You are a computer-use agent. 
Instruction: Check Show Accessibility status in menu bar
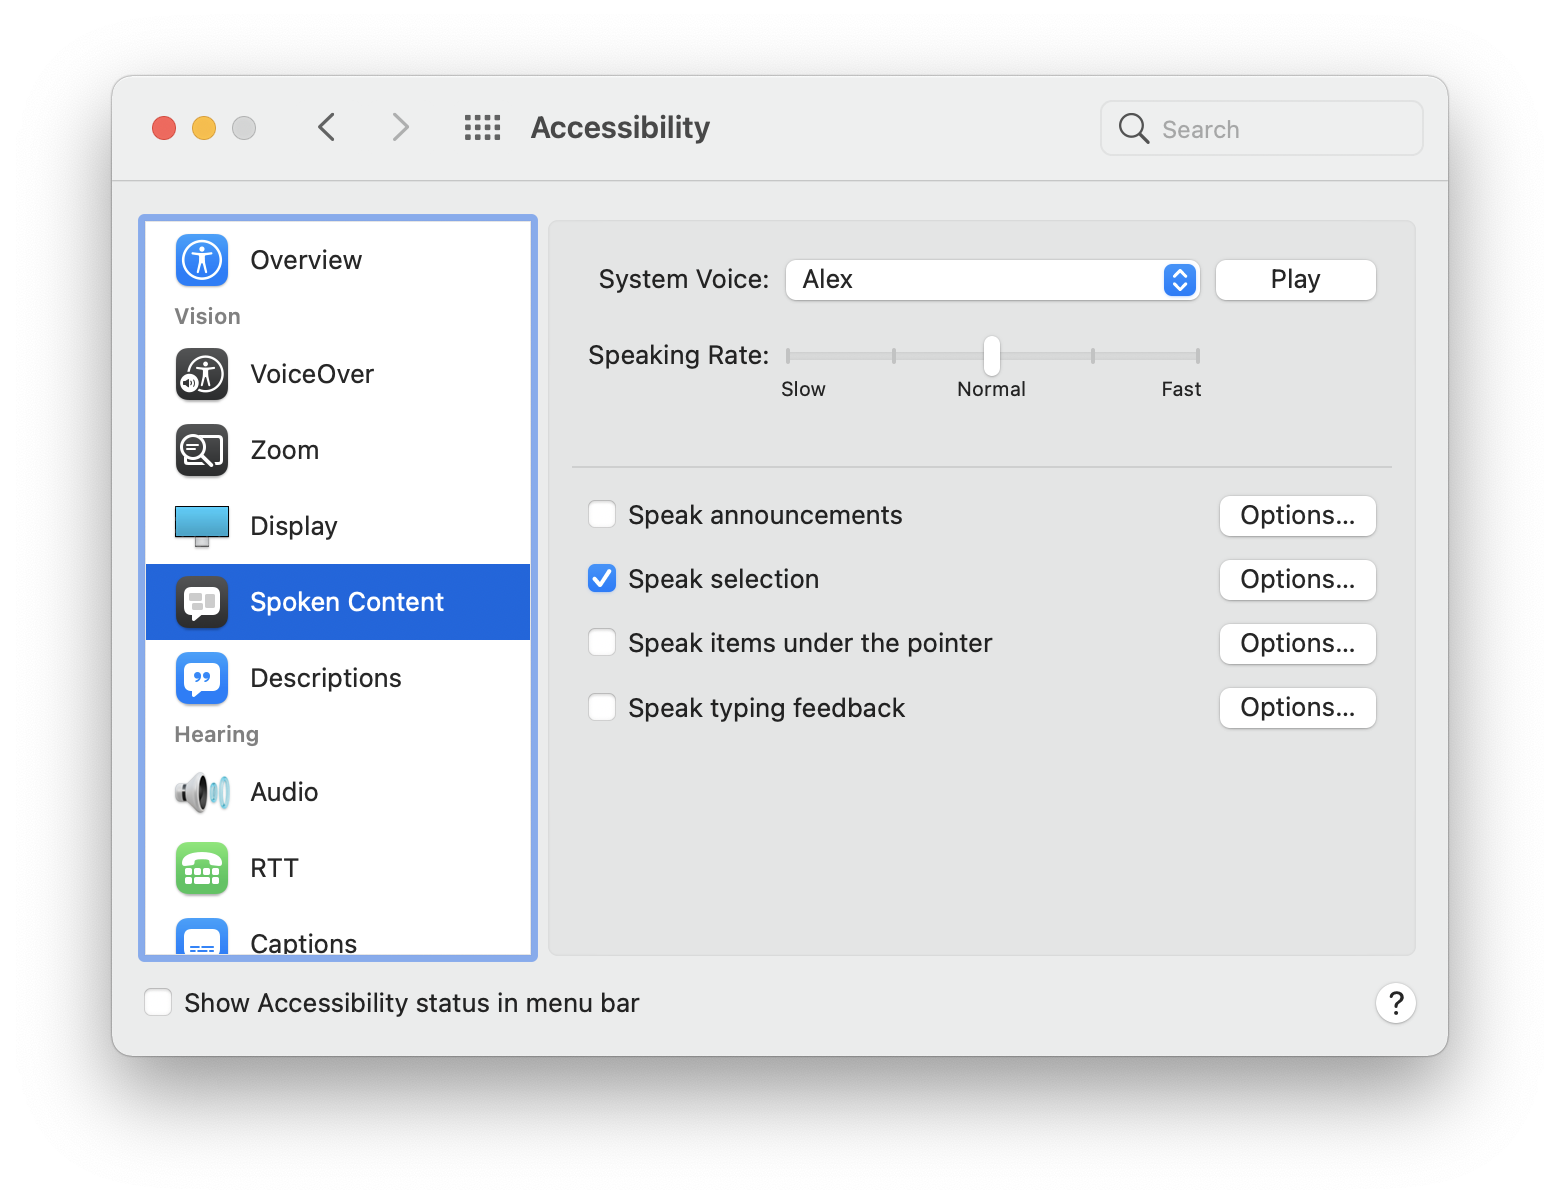tap(158, 1002)
